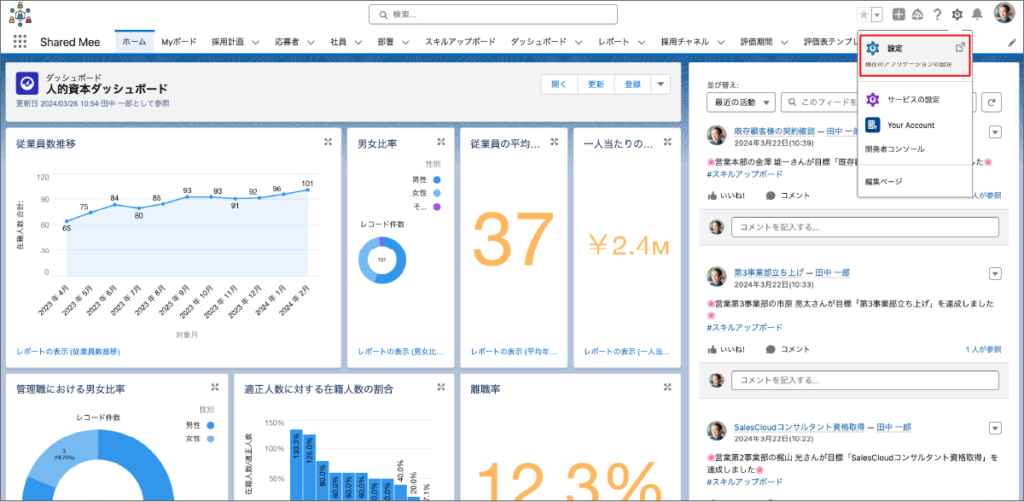Click the setup gear icon

coord(957,14)
